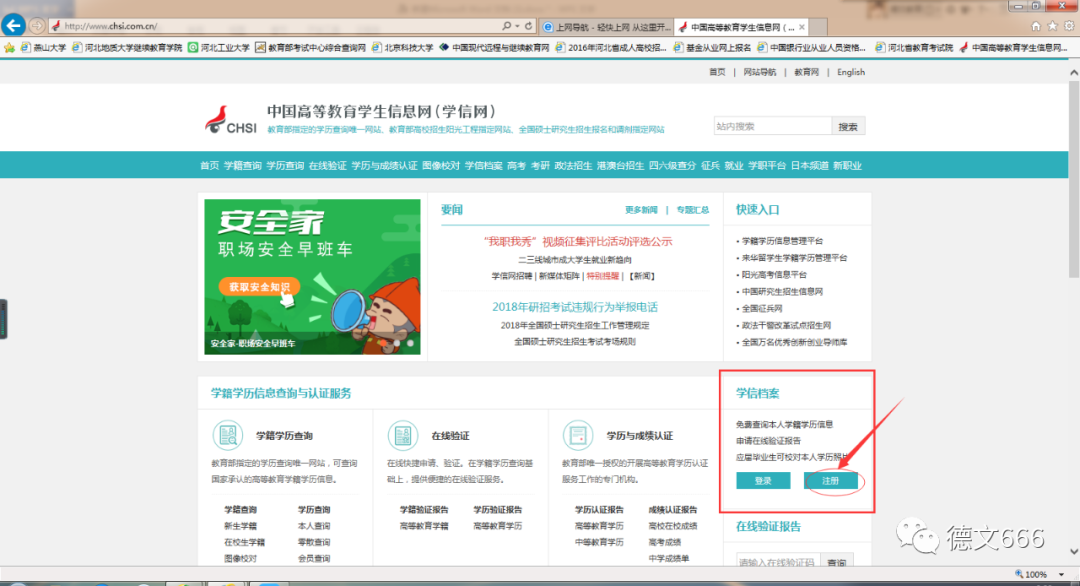Click the 注册 button in 学信档案
The width and height of the screenshot is (1080, 586).
point(831,481)
